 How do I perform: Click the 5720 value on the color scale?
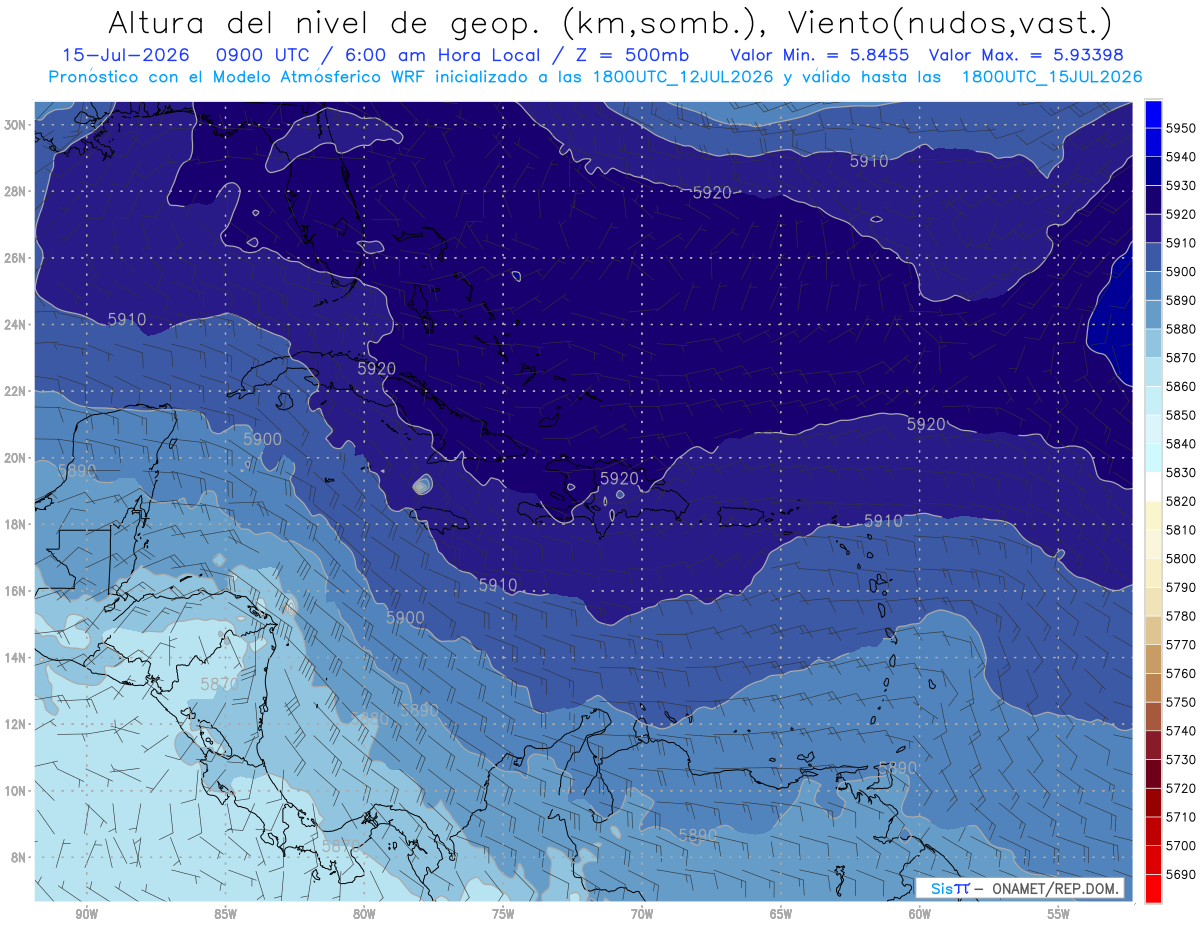(1181, 788)
